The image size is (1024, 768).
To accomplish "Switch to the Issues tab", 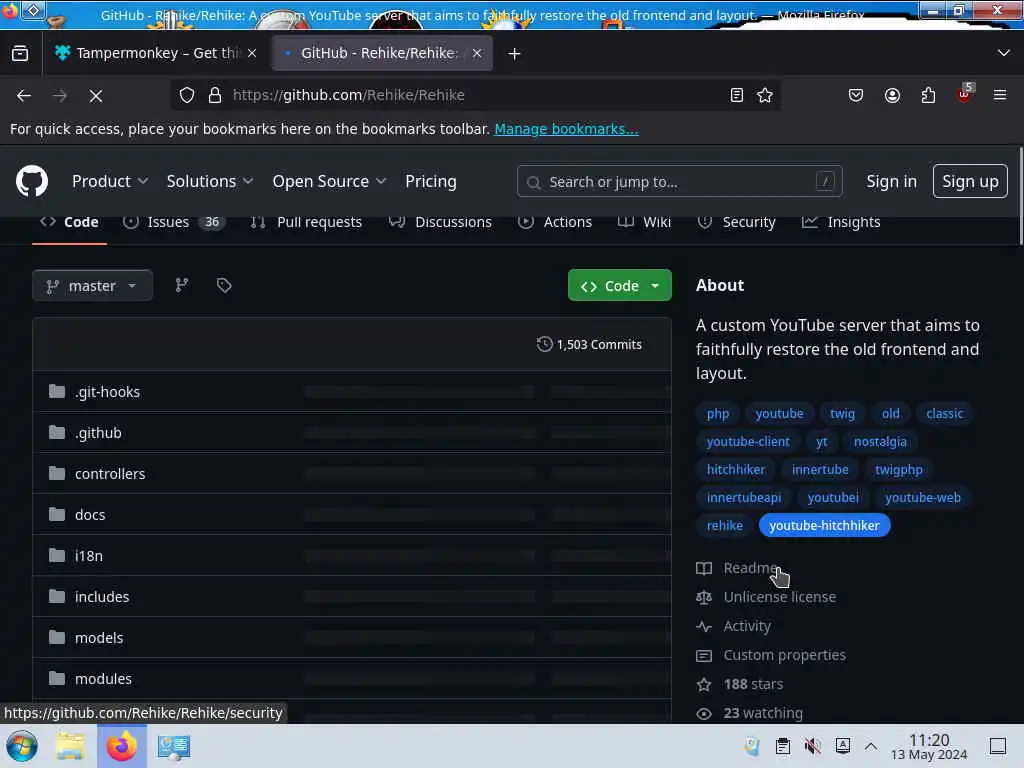I will point(174,222).
